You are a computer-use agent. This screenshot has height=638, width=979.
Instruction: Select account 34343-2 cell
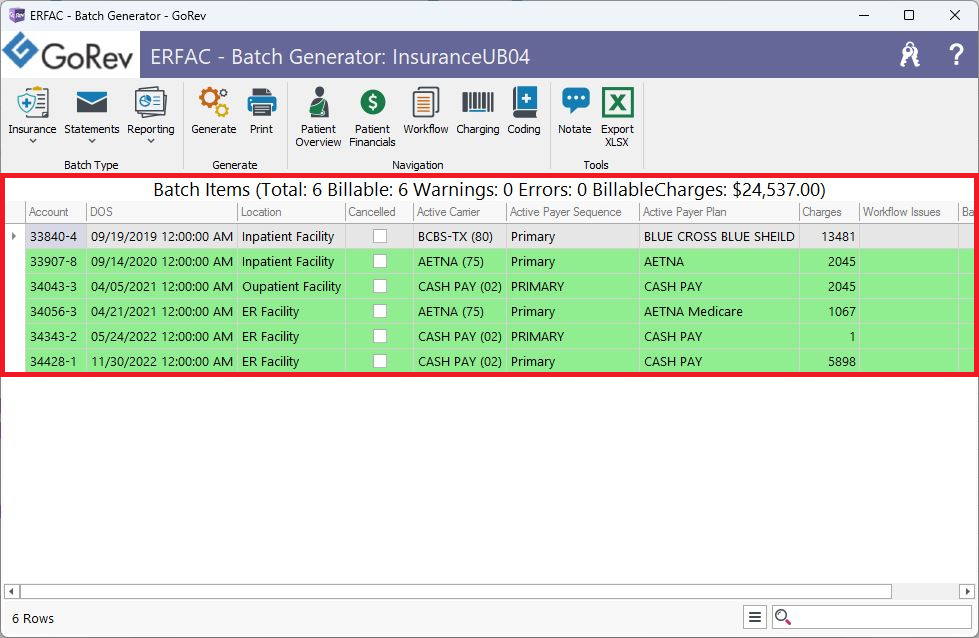56,336
